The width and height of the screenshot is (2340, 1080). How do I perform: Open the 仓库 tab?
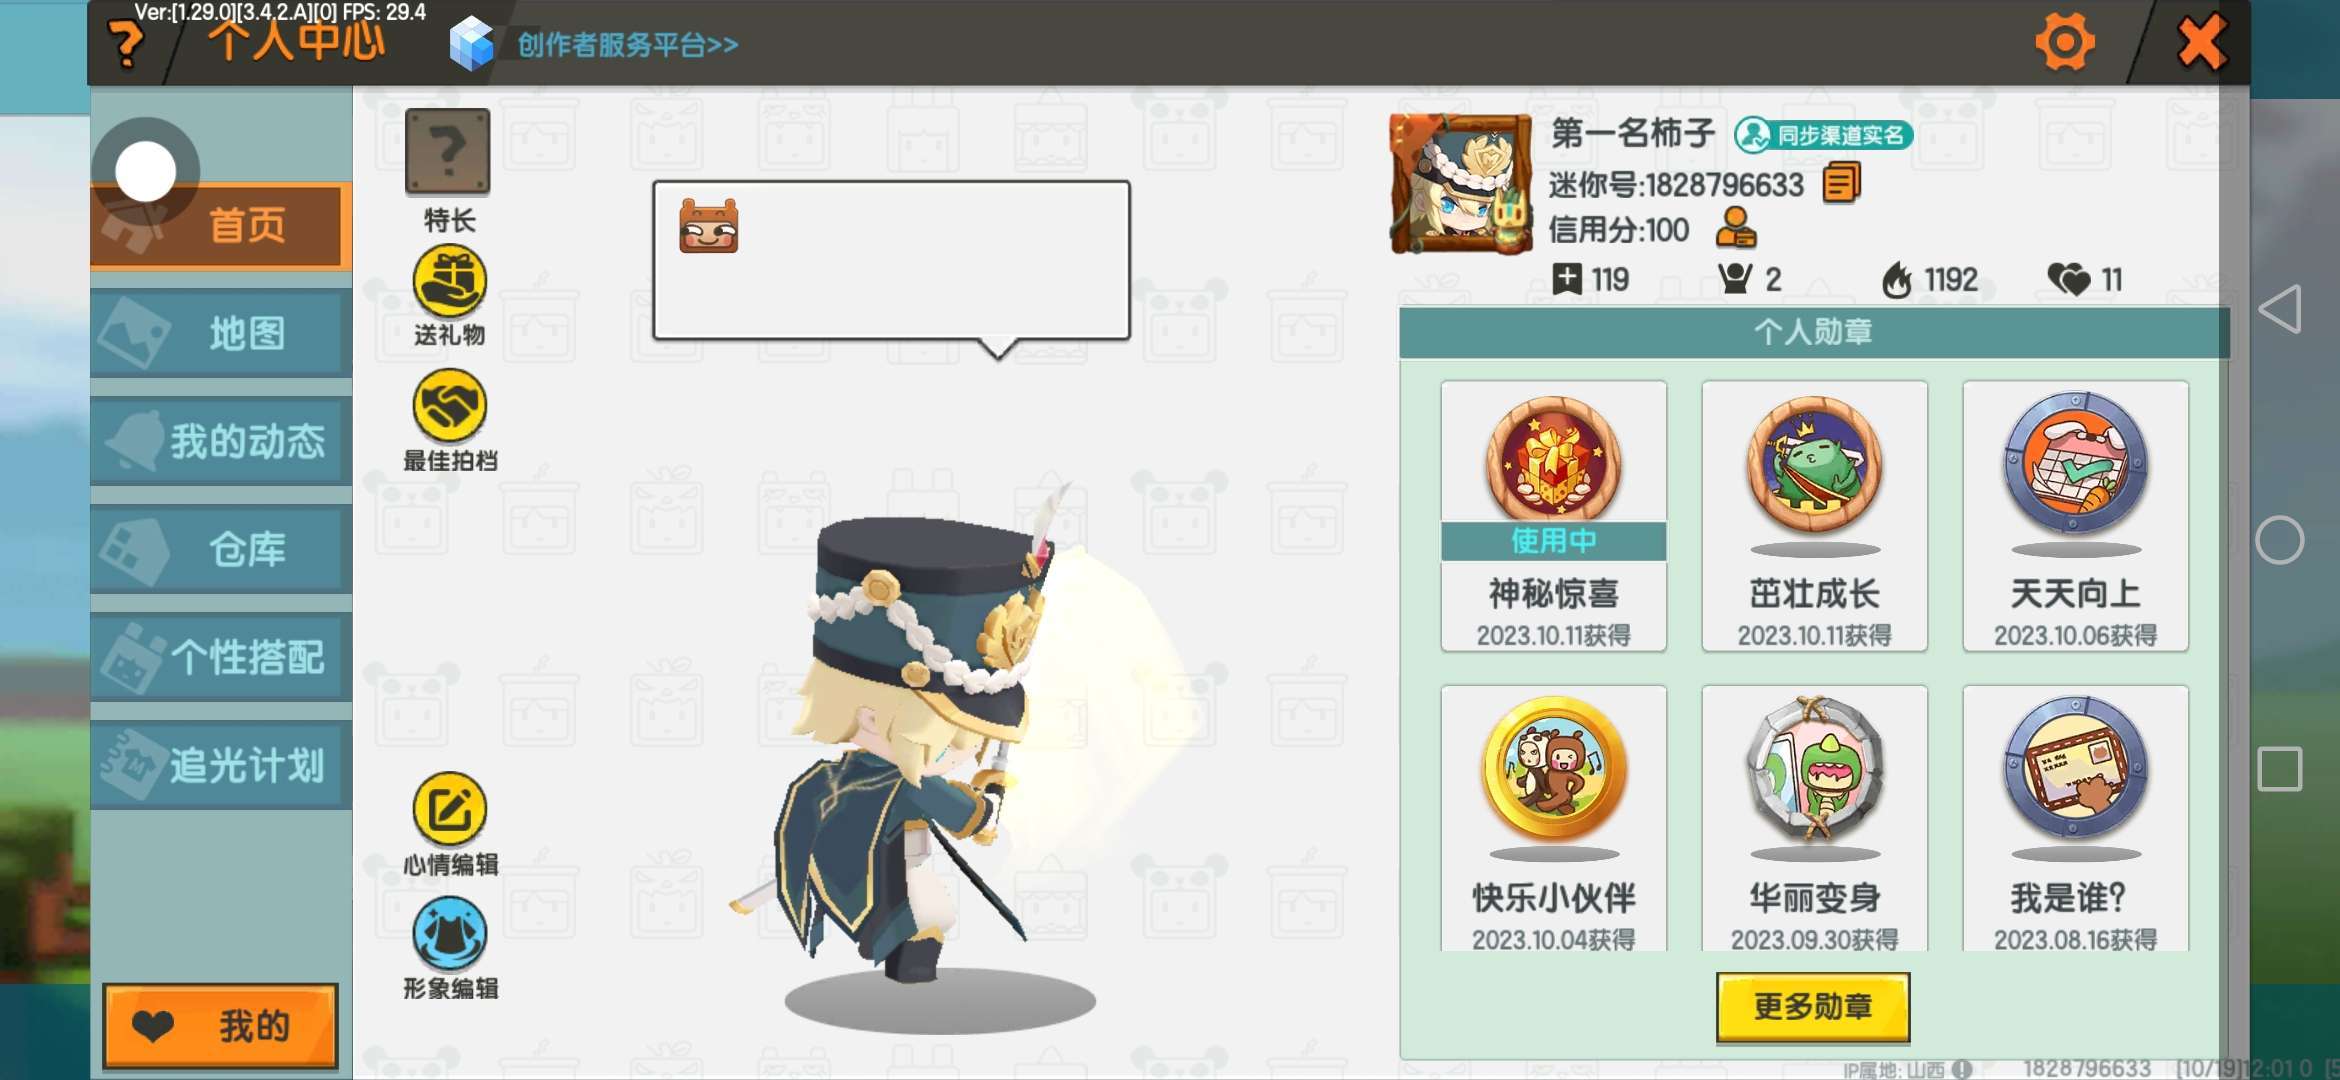pos(220,550)
